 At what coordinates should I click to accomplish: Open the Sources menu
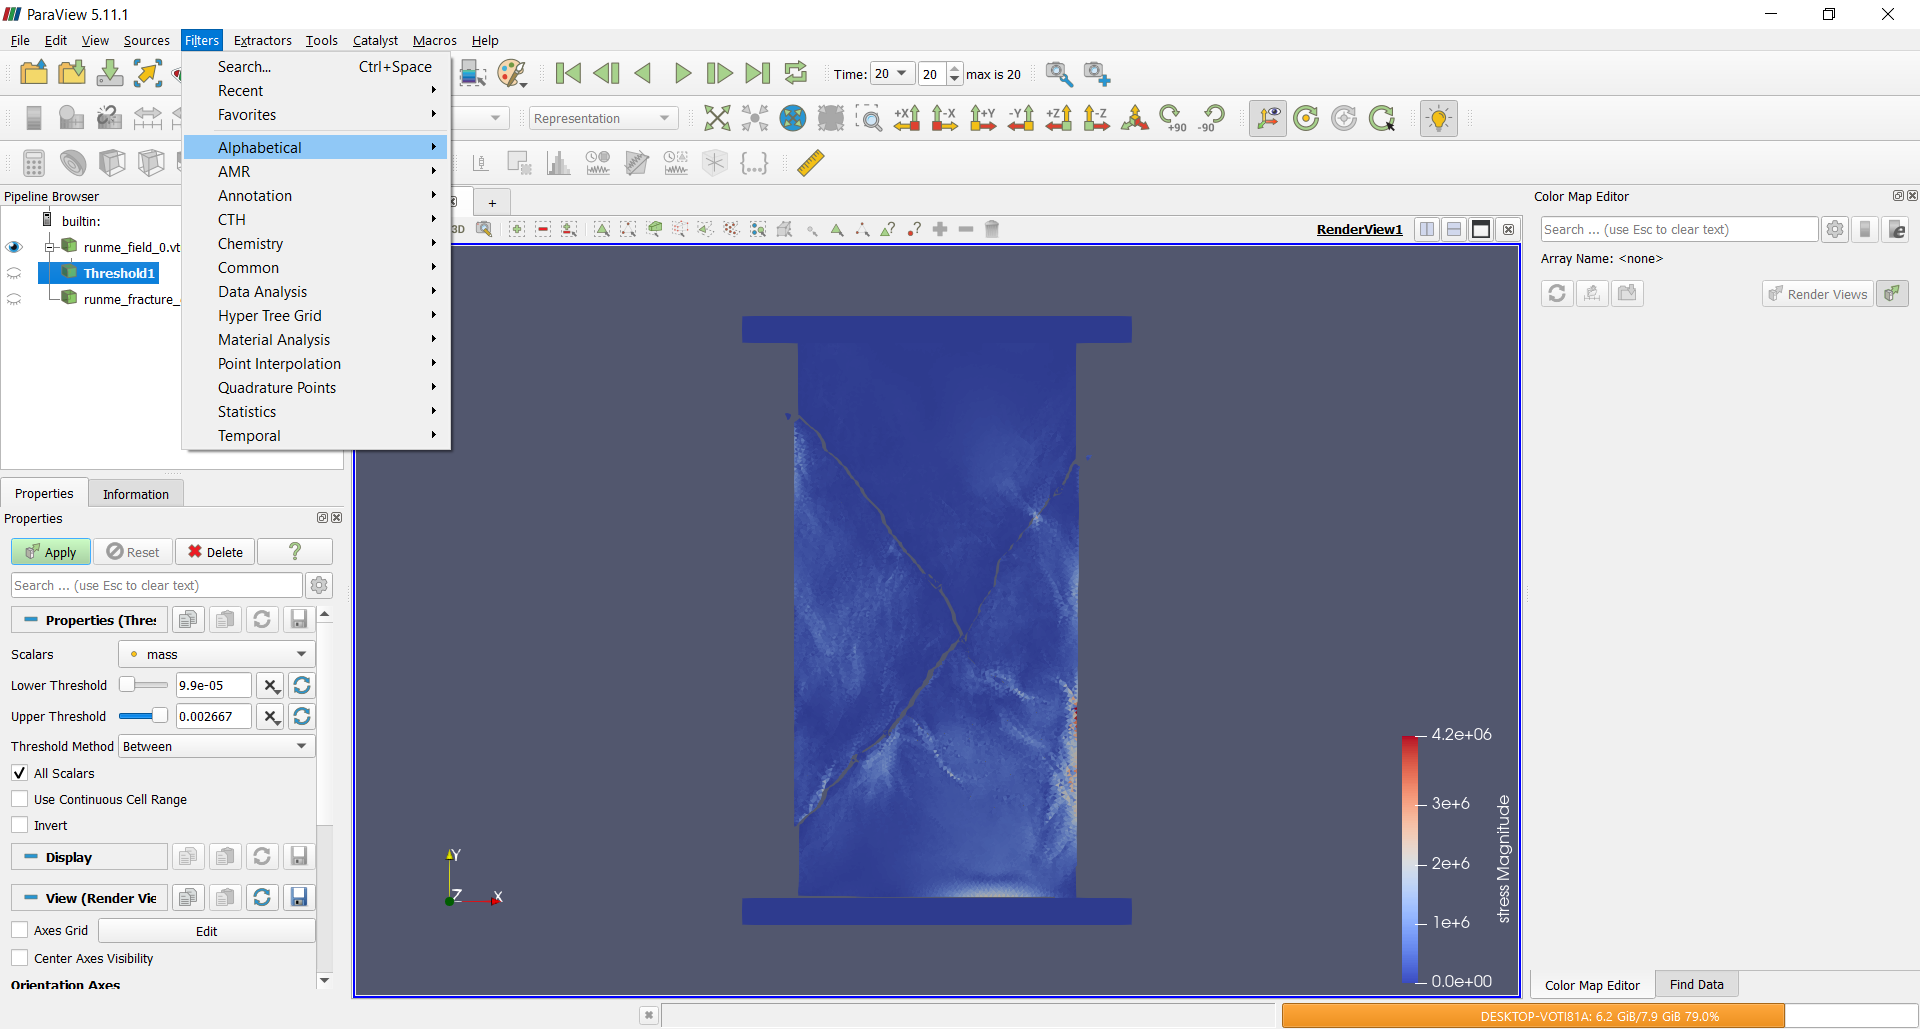[146, 41]
